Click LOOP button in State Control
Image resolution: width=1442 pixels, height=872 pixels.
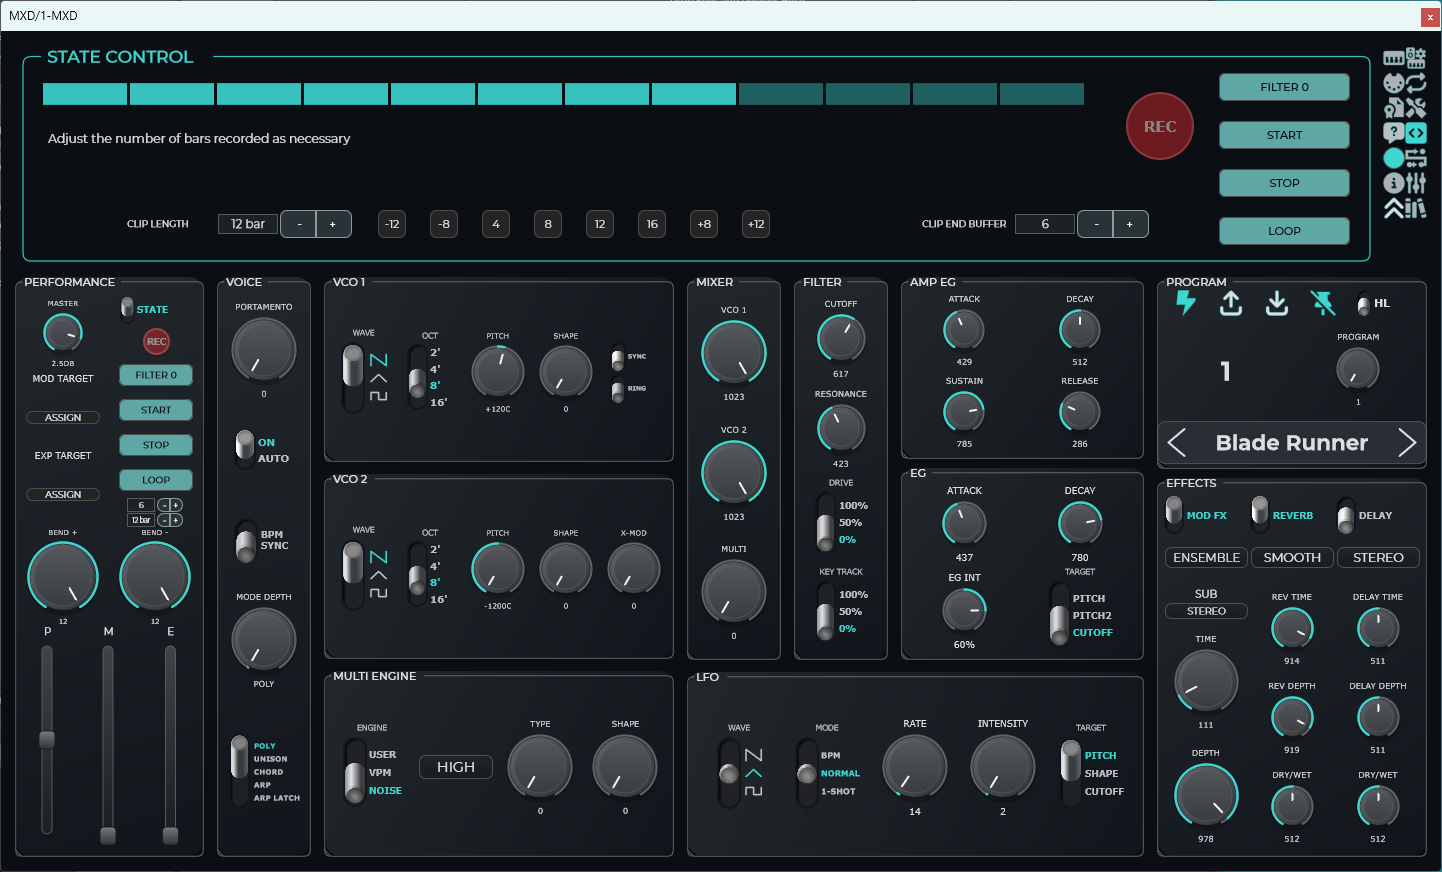click(x=1284, y=231)
